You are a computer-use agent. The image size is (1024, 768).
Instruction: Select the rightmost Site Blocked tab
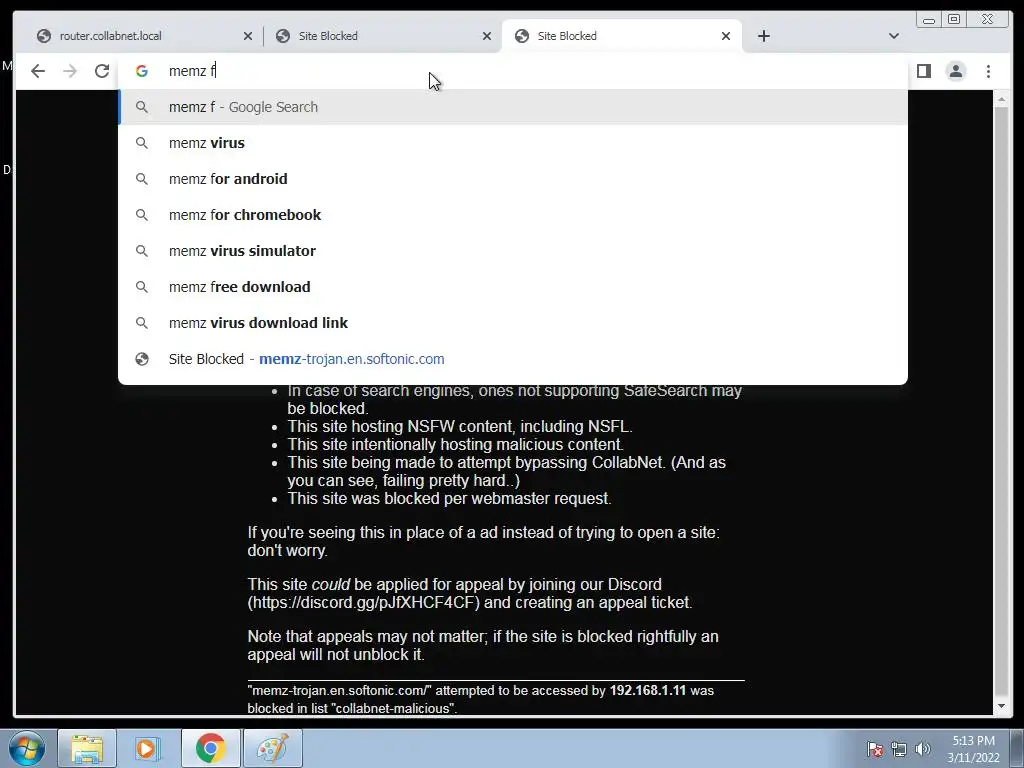coord(620,36)
